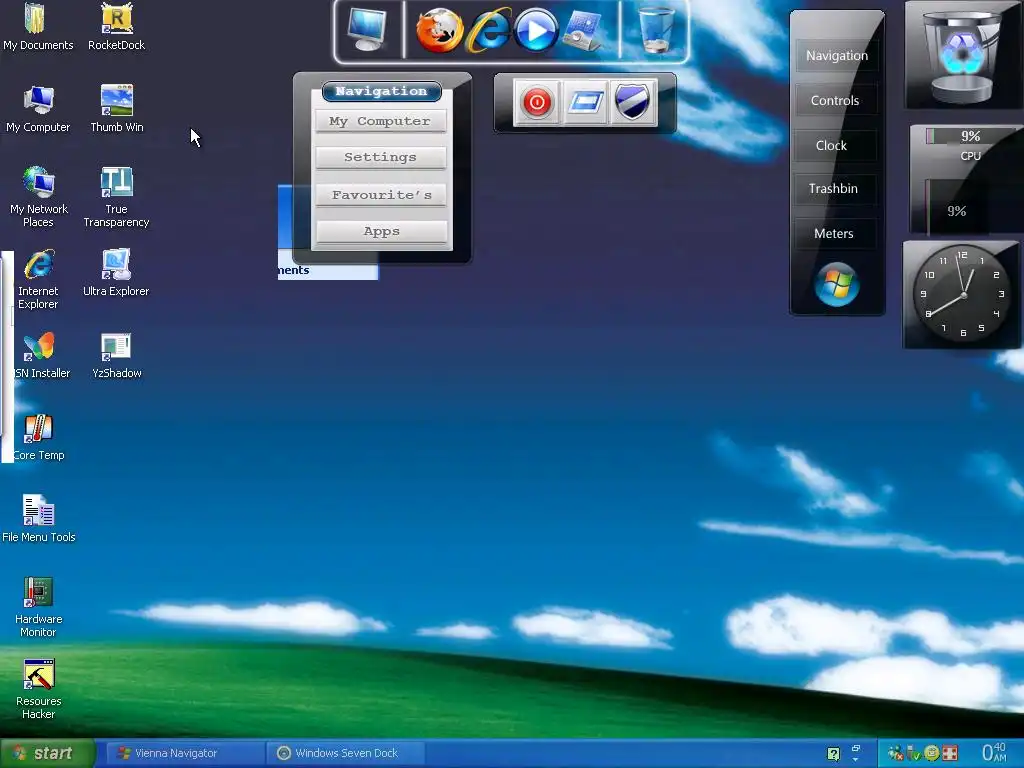Viewport: 1024px width, 768px height.
Task: Click the CPU meter widget
Action: point(966,180)
